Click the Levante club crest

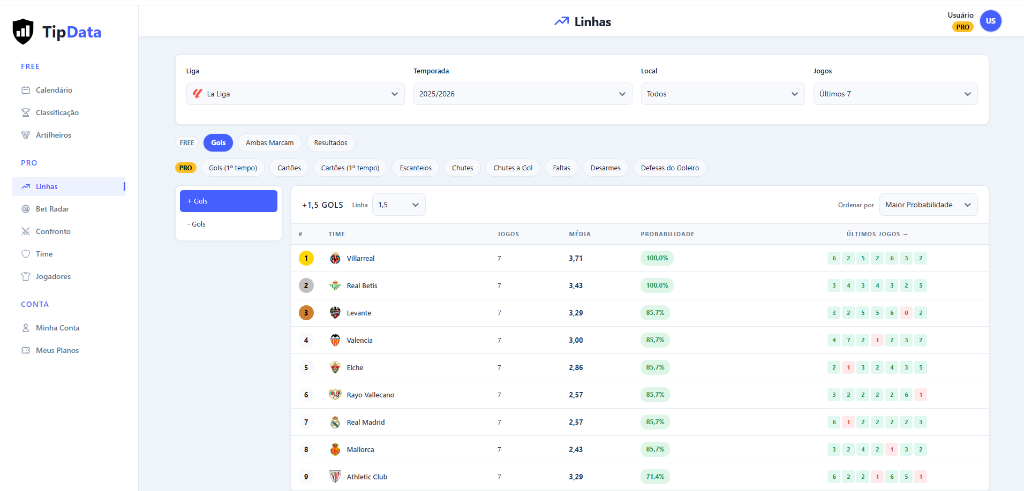point(335,313)
